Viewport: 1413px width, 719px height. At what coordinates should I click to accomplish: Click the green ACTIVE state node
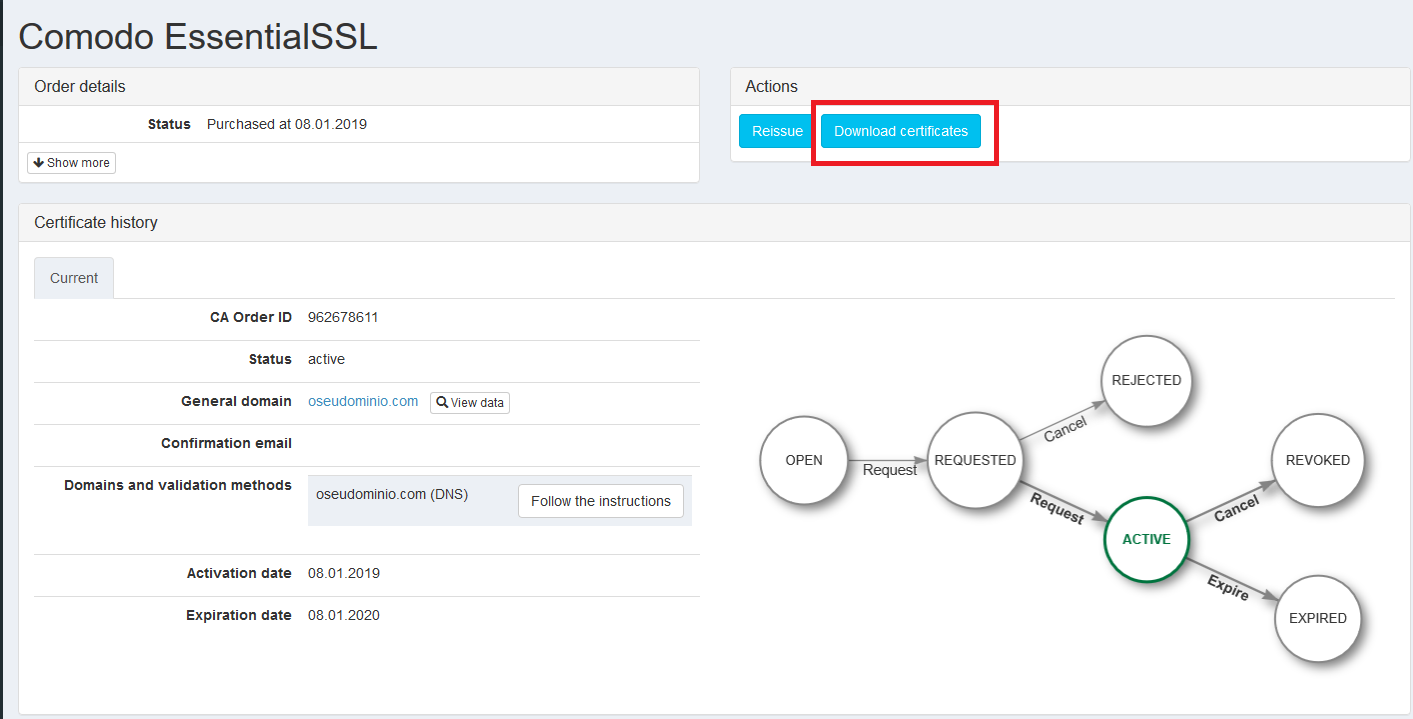[1145, 539]
